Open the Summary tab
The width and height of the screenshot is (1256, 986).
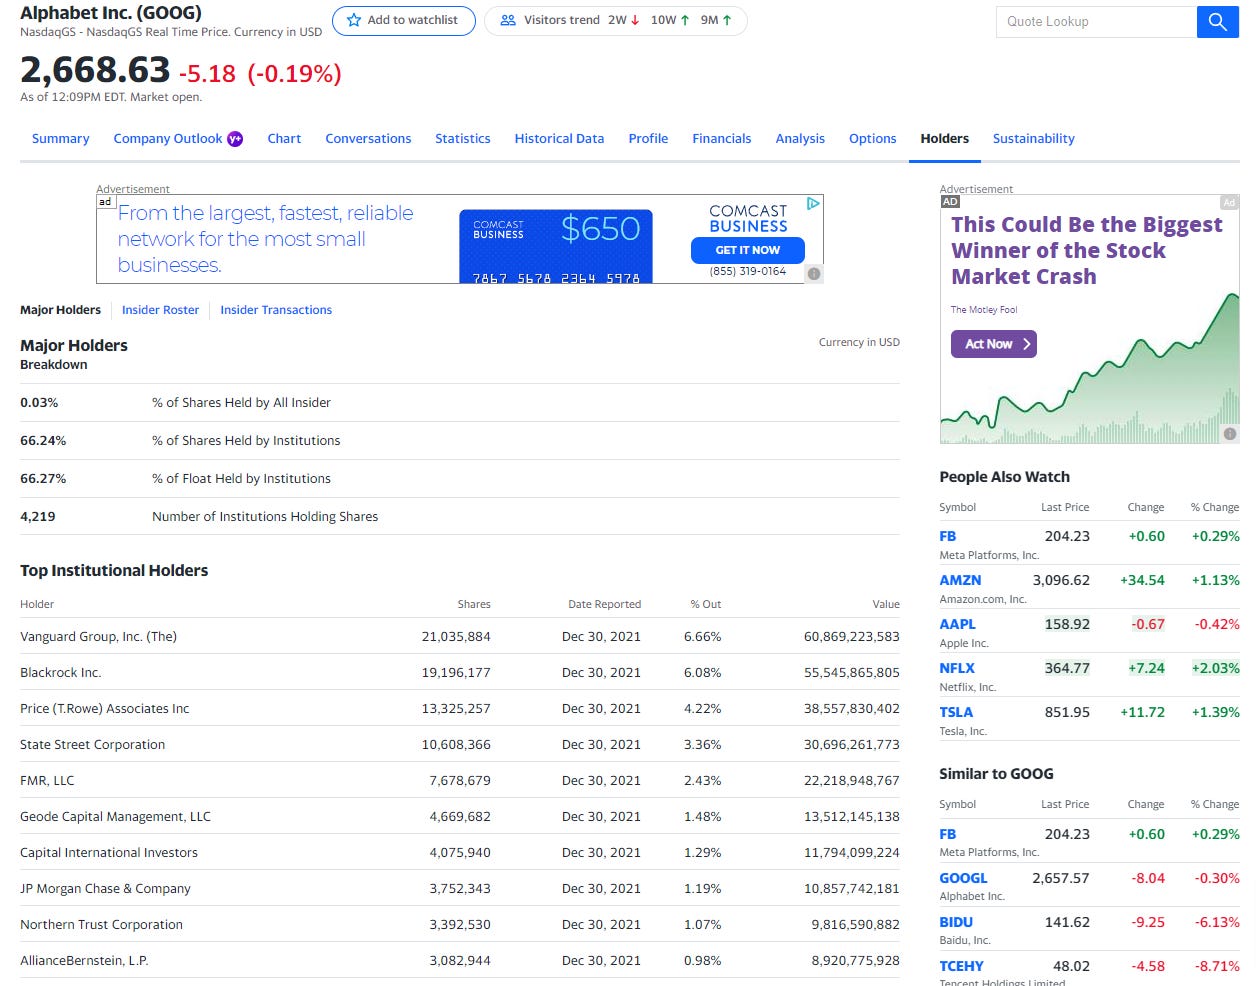[x=60, y=139]
